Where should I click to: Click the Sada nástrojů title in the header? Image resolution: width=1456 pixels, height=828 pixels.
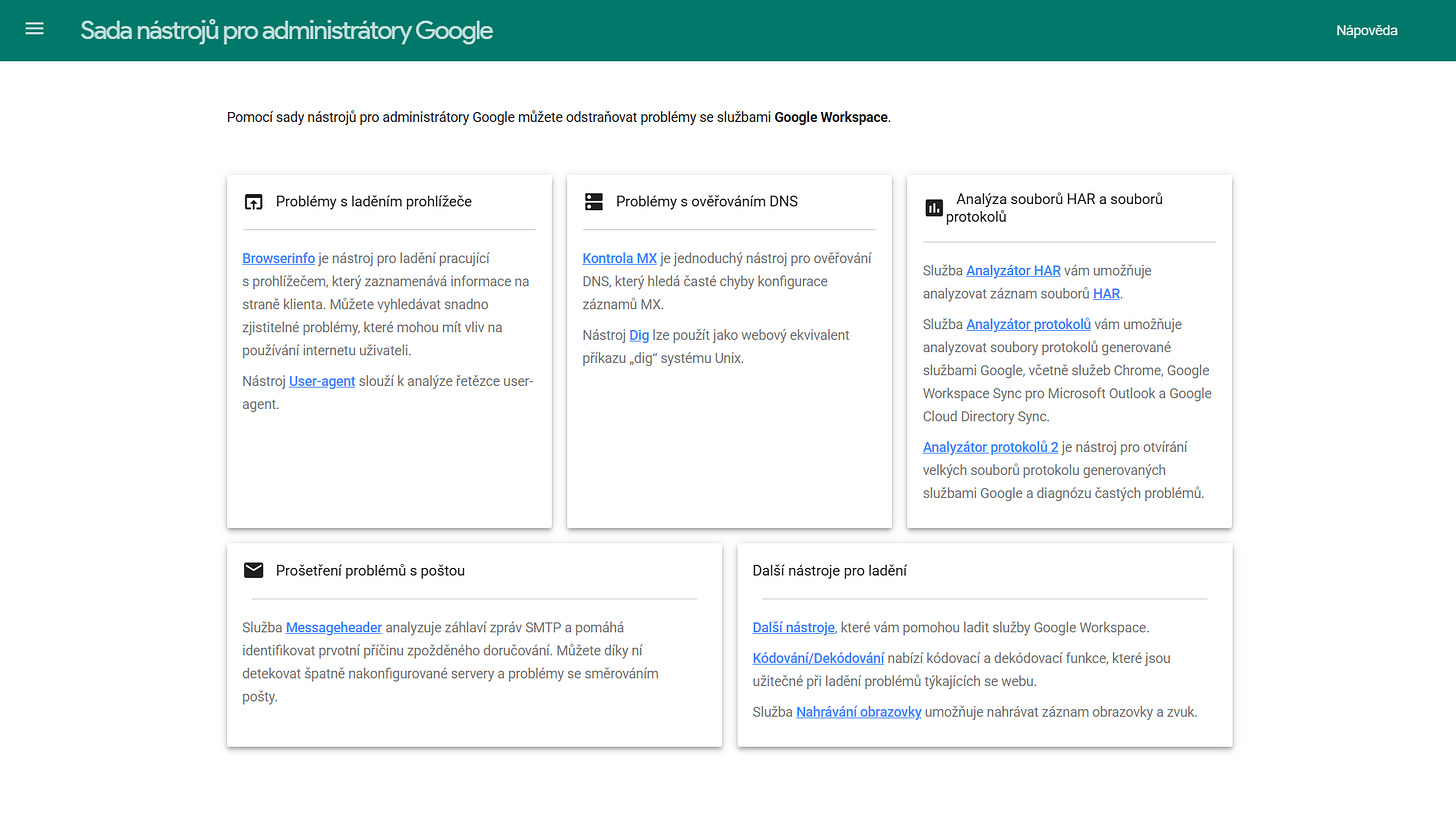point(286,30)
